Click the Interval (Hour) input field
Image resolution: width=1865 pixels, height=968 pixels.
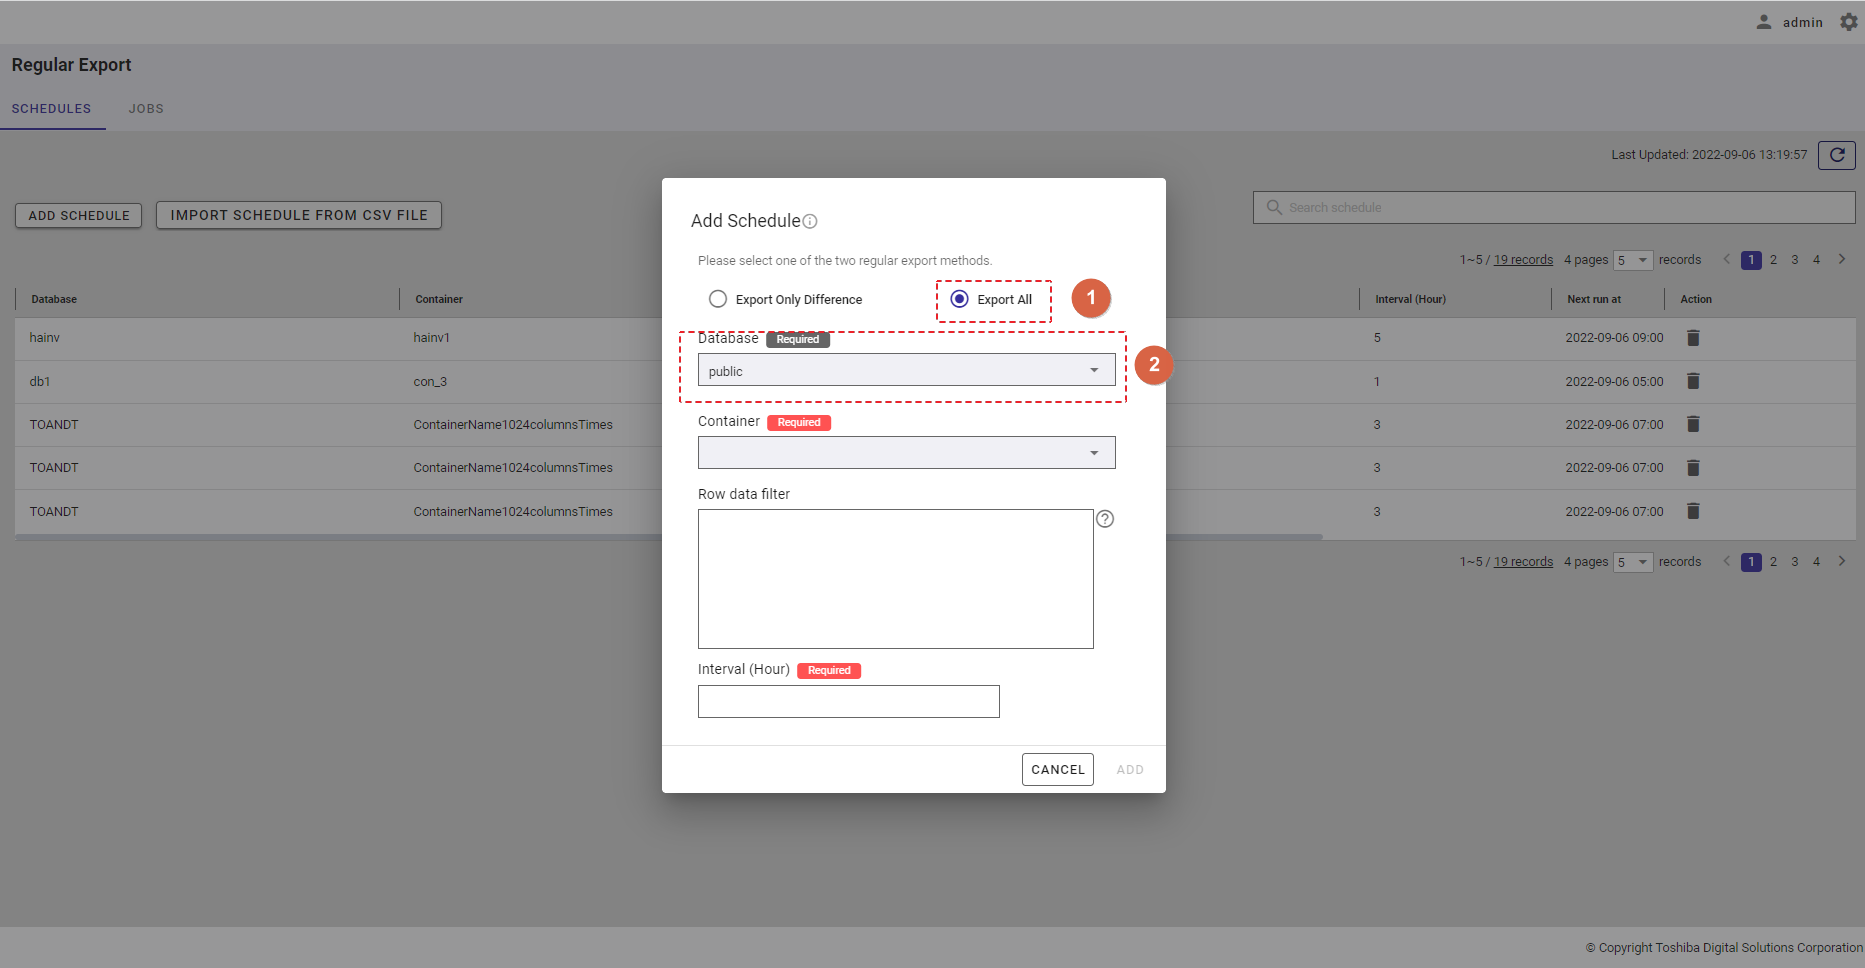pyautogui.click(x=849, y=701)
